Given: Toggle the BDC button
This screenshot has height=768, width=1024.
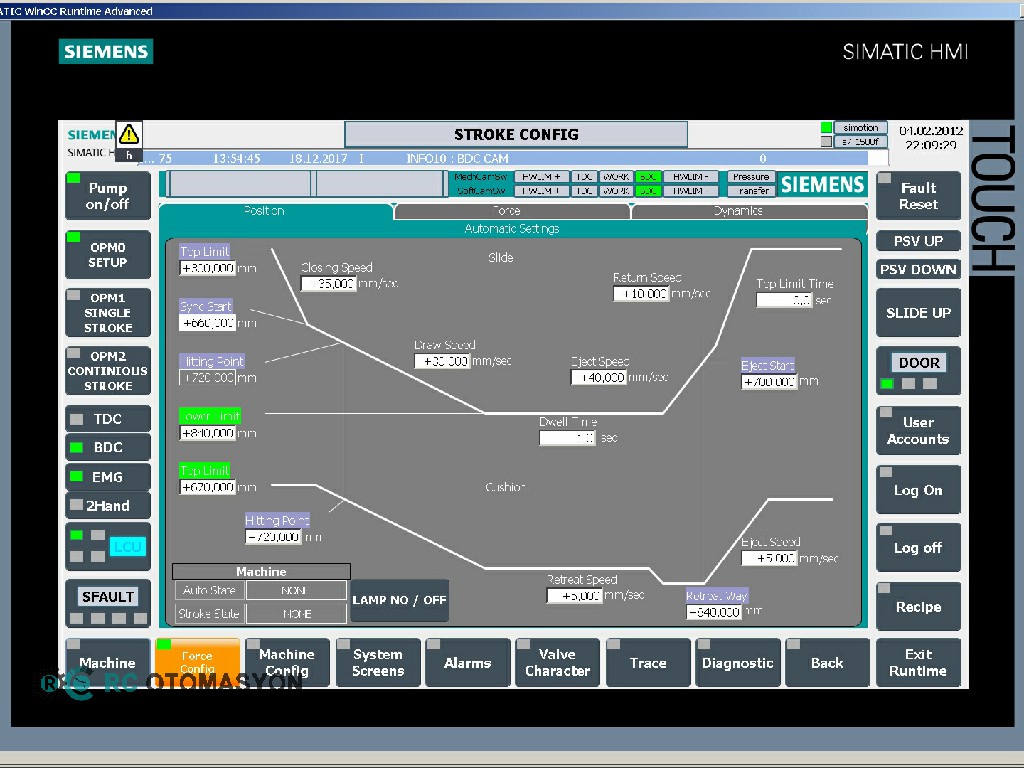Looking at the screenshot, I should [x=108, y=447].
